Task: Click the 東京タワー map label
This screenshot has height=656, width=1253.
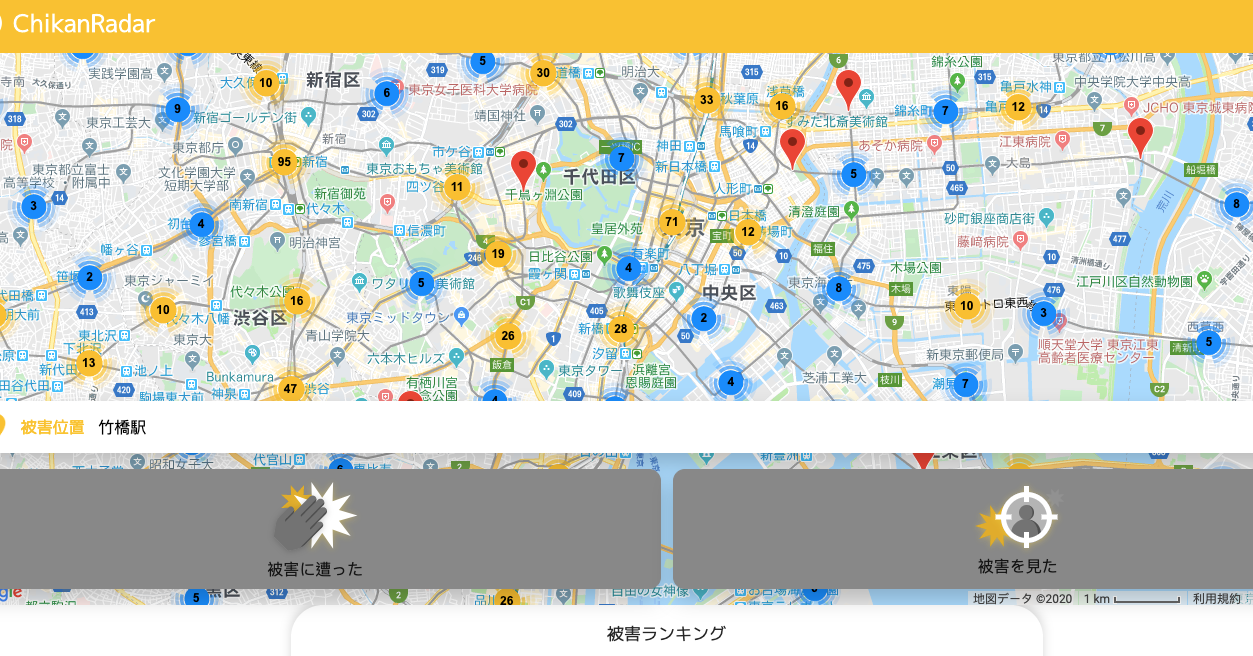Action: [591, 370]
